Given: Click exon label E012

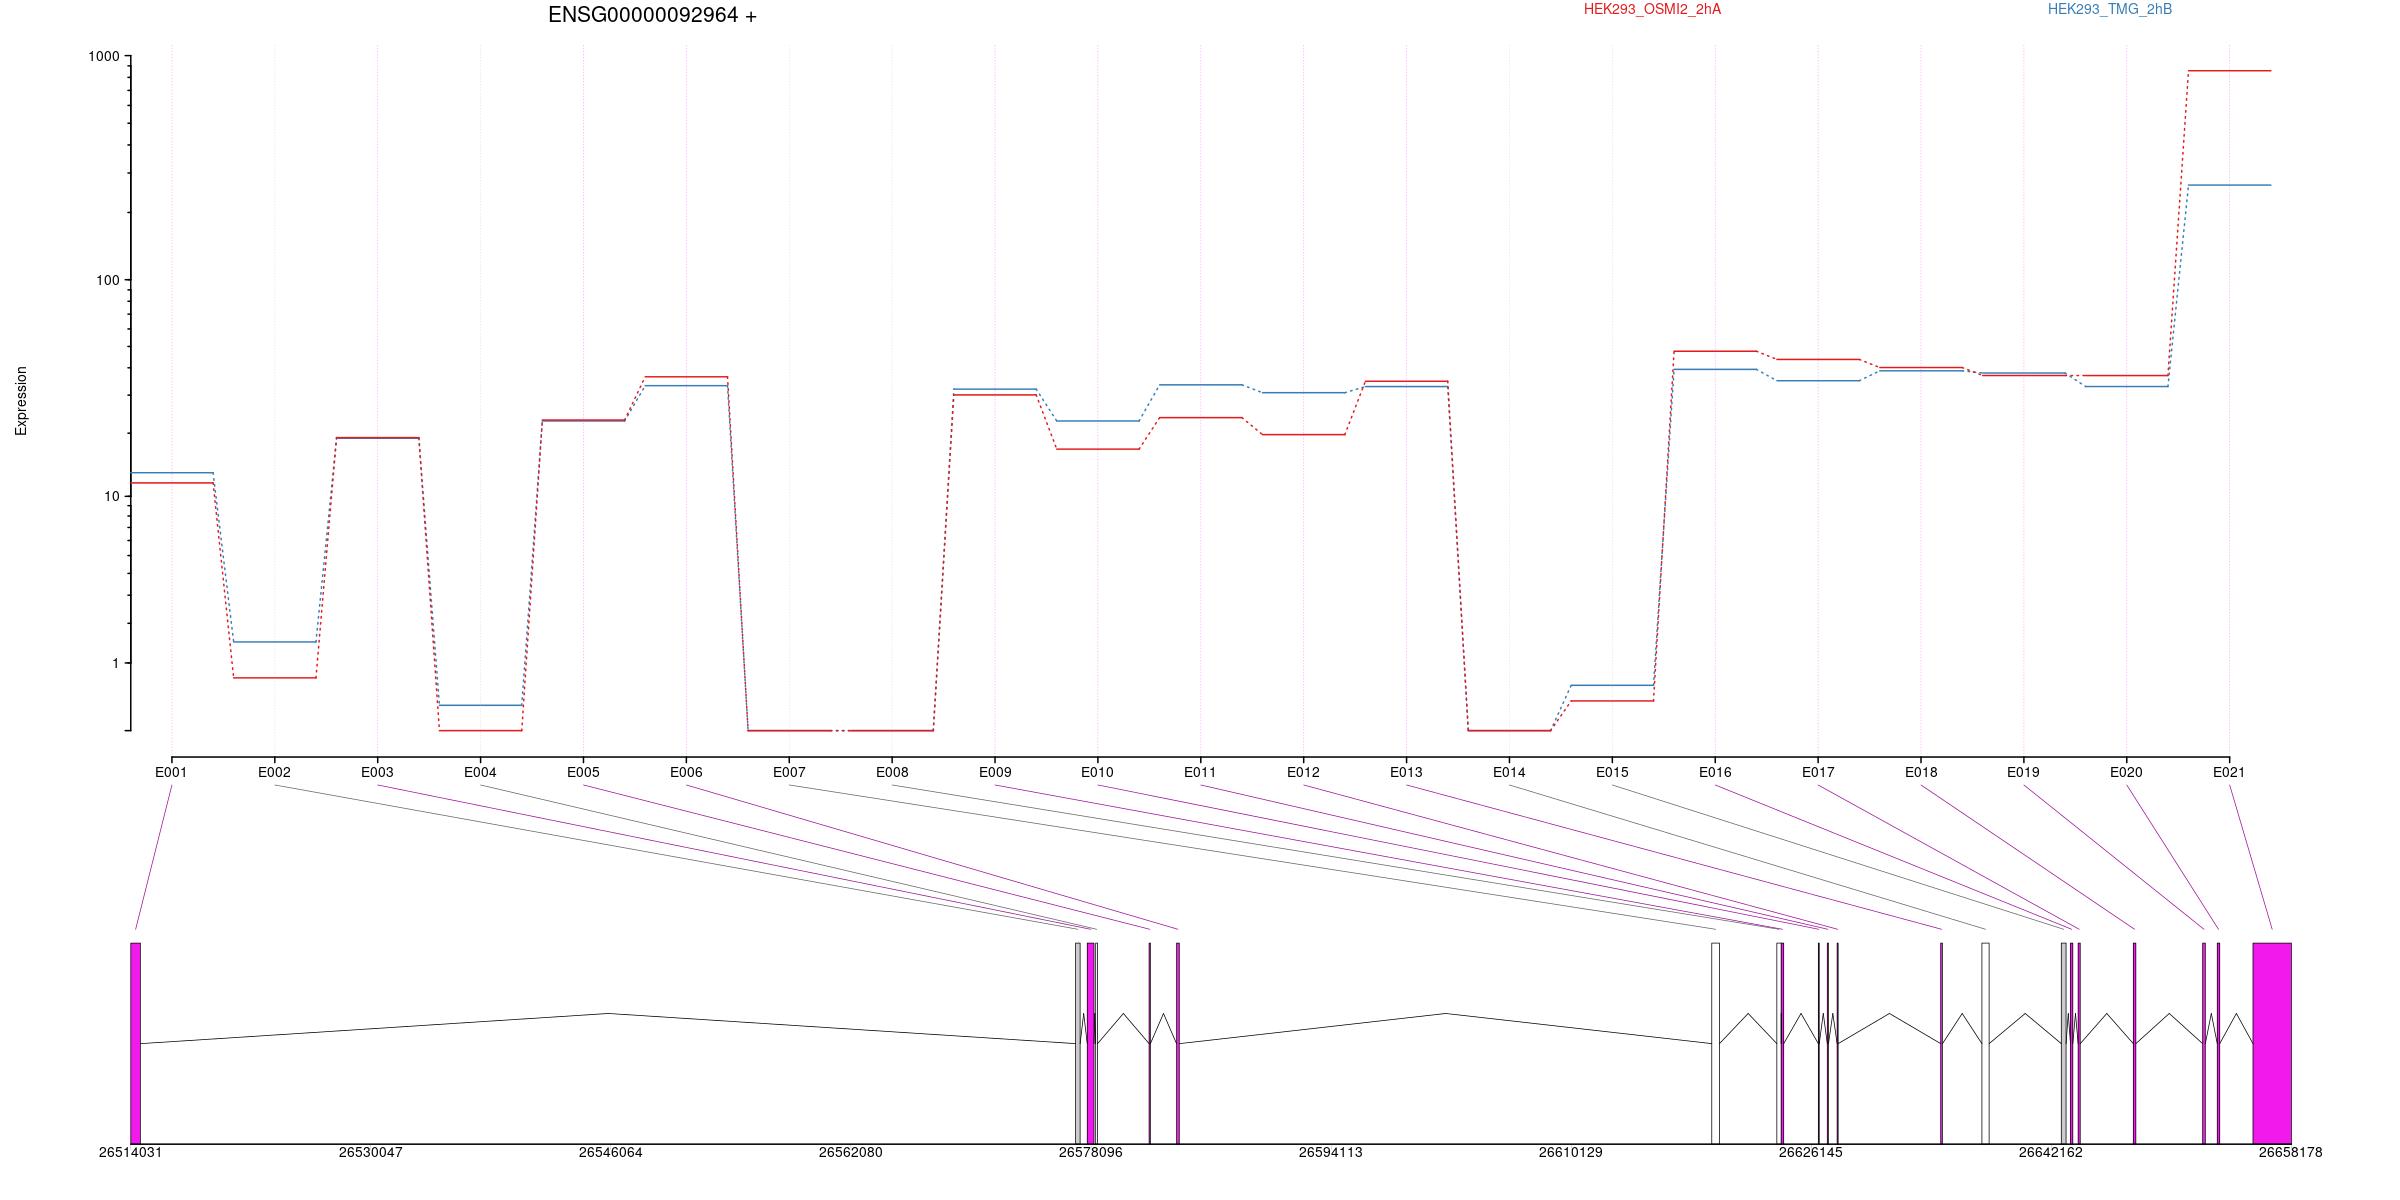Looking at the screenshot, I should pyautogui.click(x=1303, y=772).
